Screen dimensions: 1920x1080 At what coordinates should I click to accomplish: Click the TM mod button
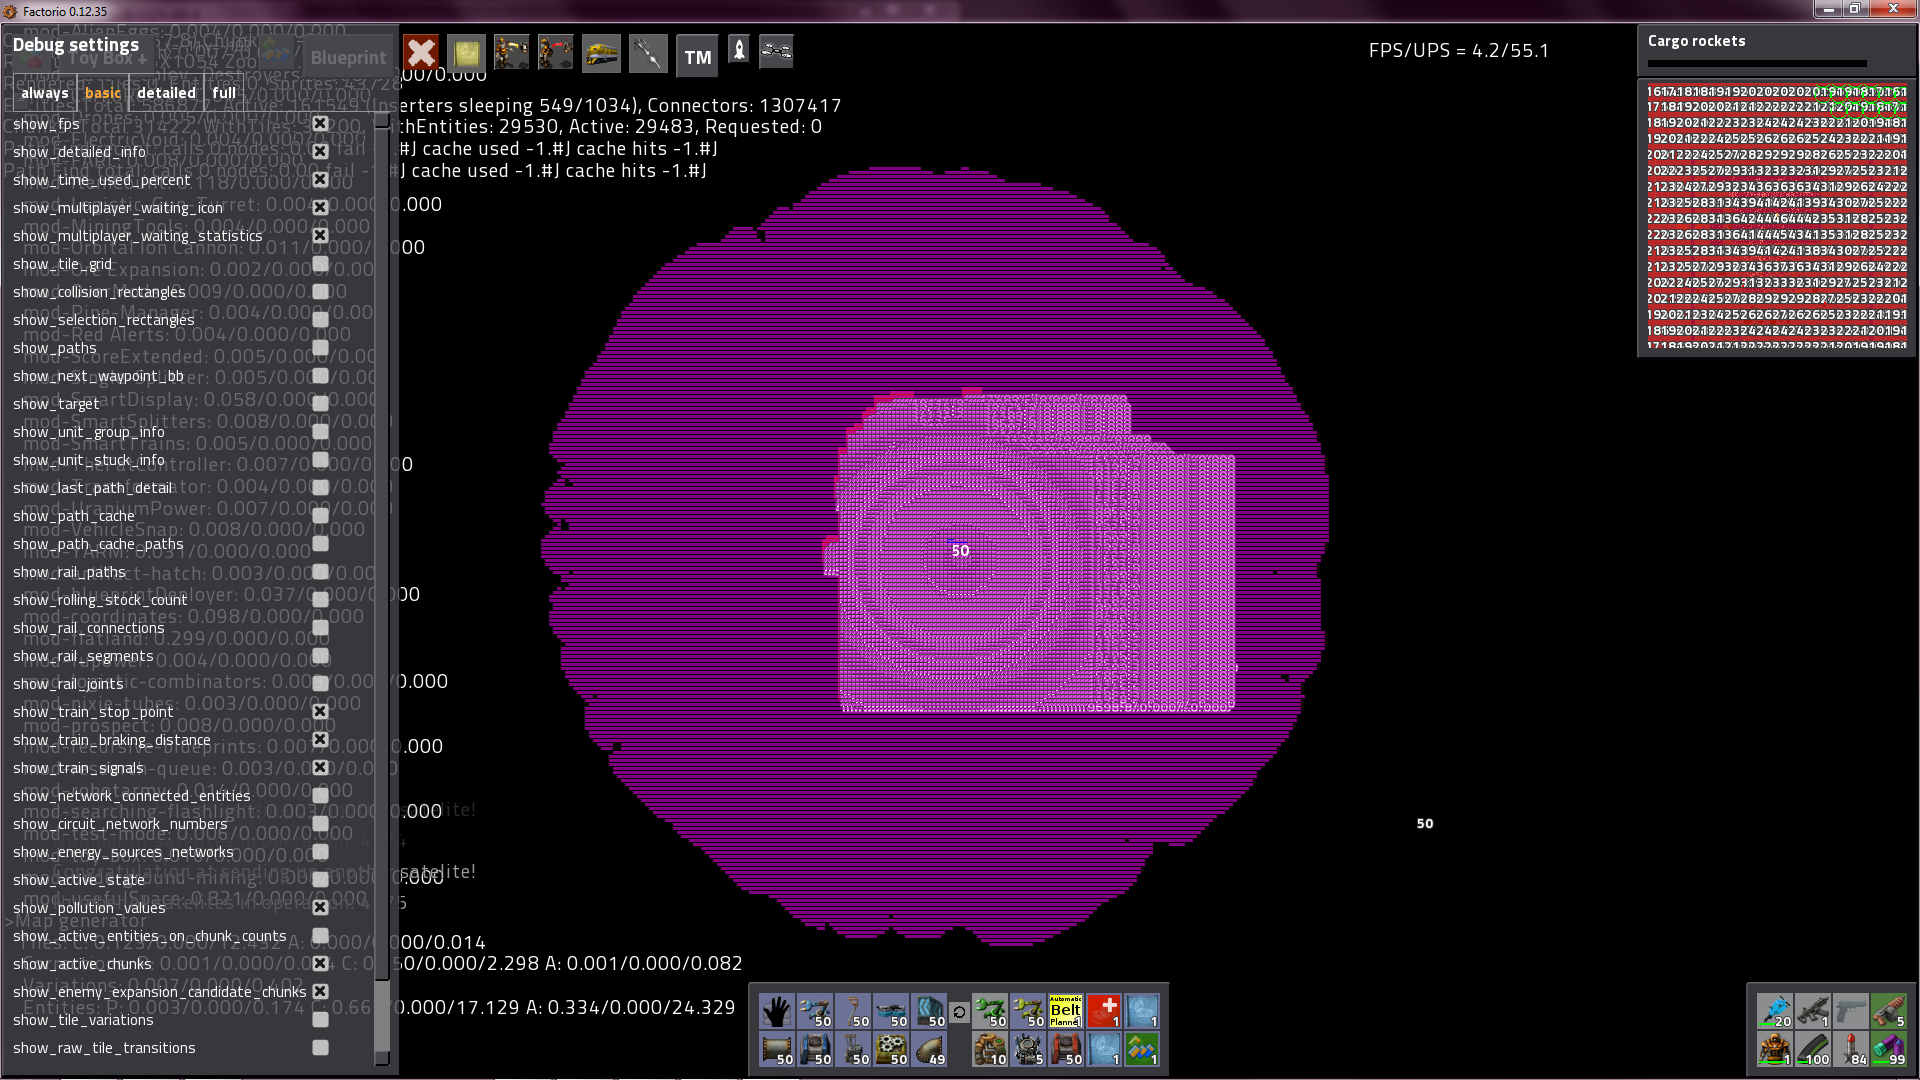pyautogui.click(x=697, y=57)
